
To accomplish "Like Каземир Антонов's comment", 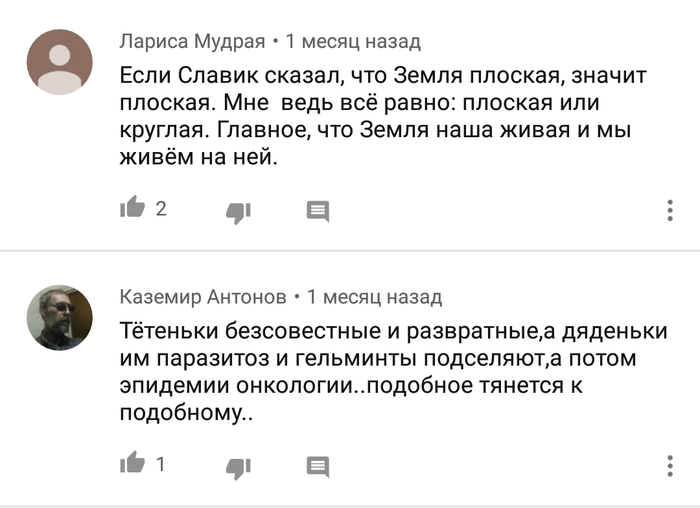I will [132, 465].
